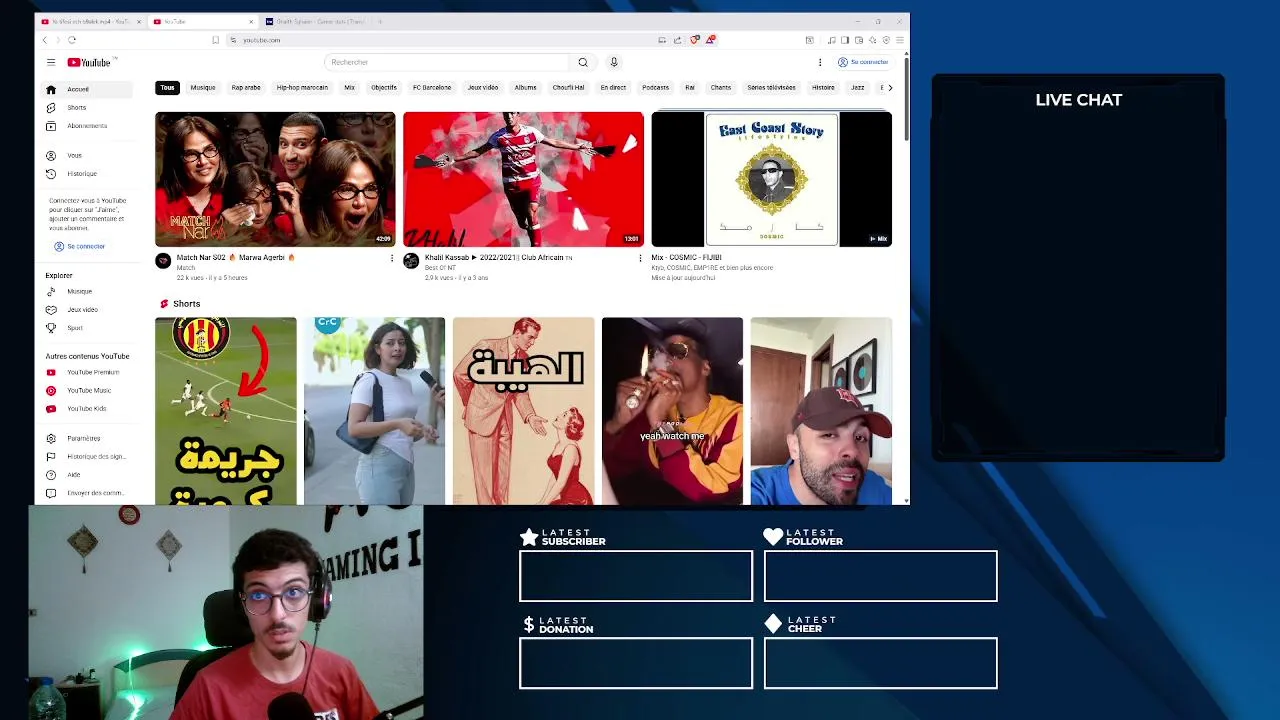
Task: Open the Short with man in red cap
Action: tap(821, 411)
